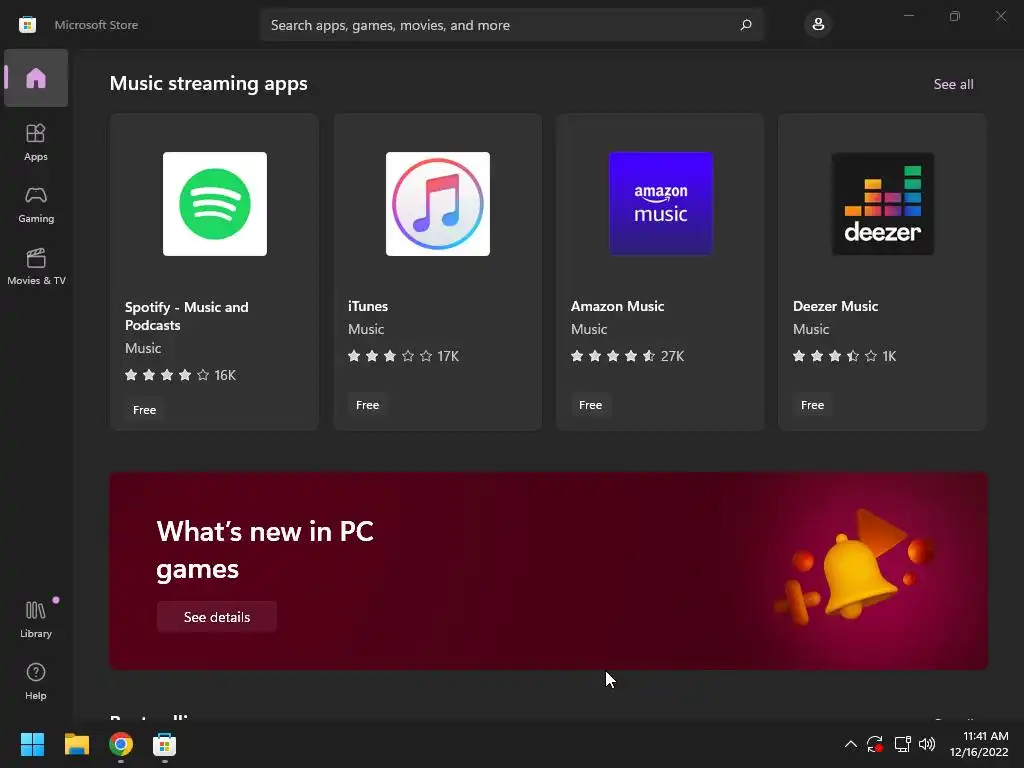This screenshot has height=768, width=1024.
Task: Open the Amazon Music app icon
Action: pos(660,204)
